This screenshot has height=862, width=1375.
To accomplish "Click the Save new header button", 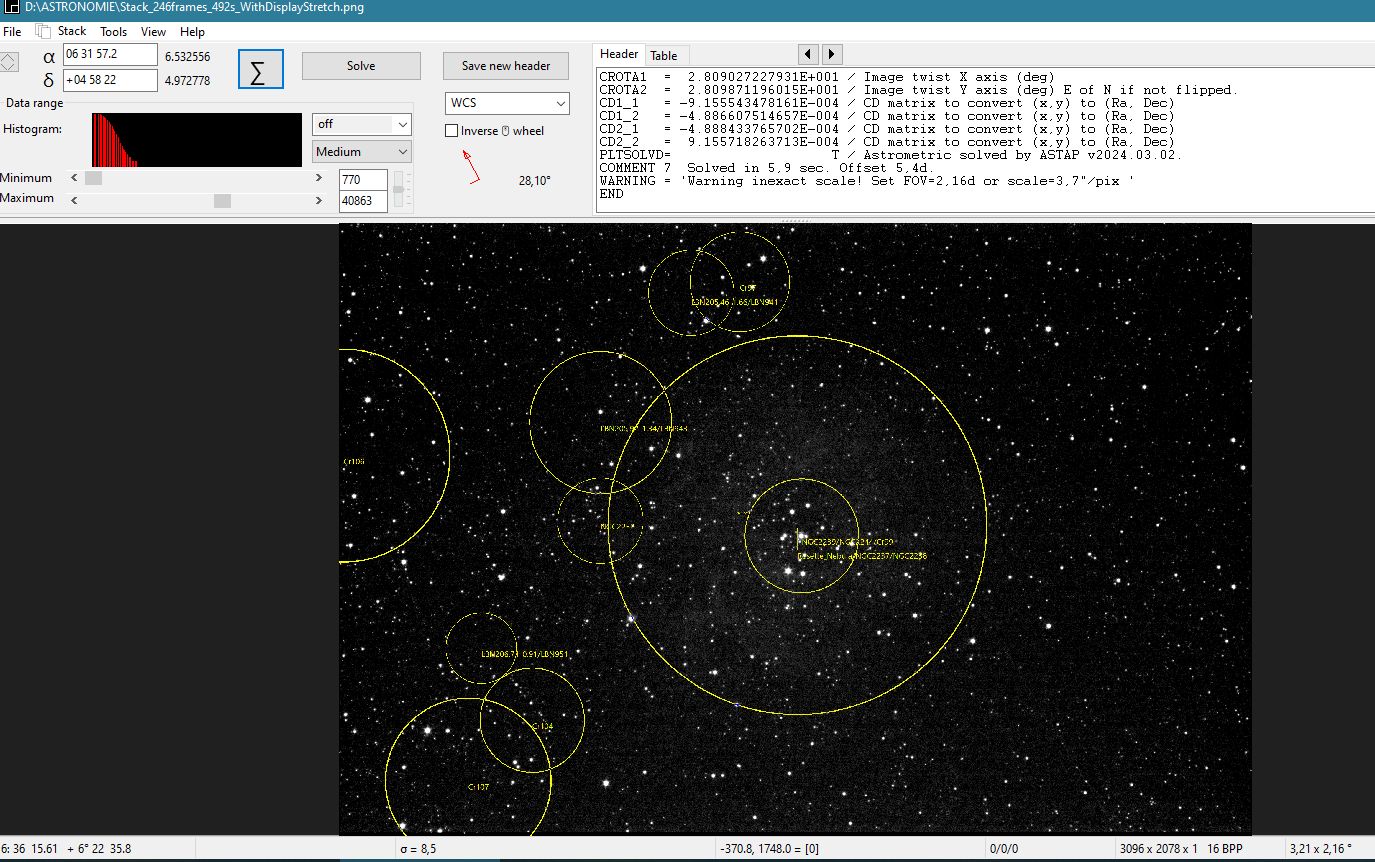I will pos(505,65).
